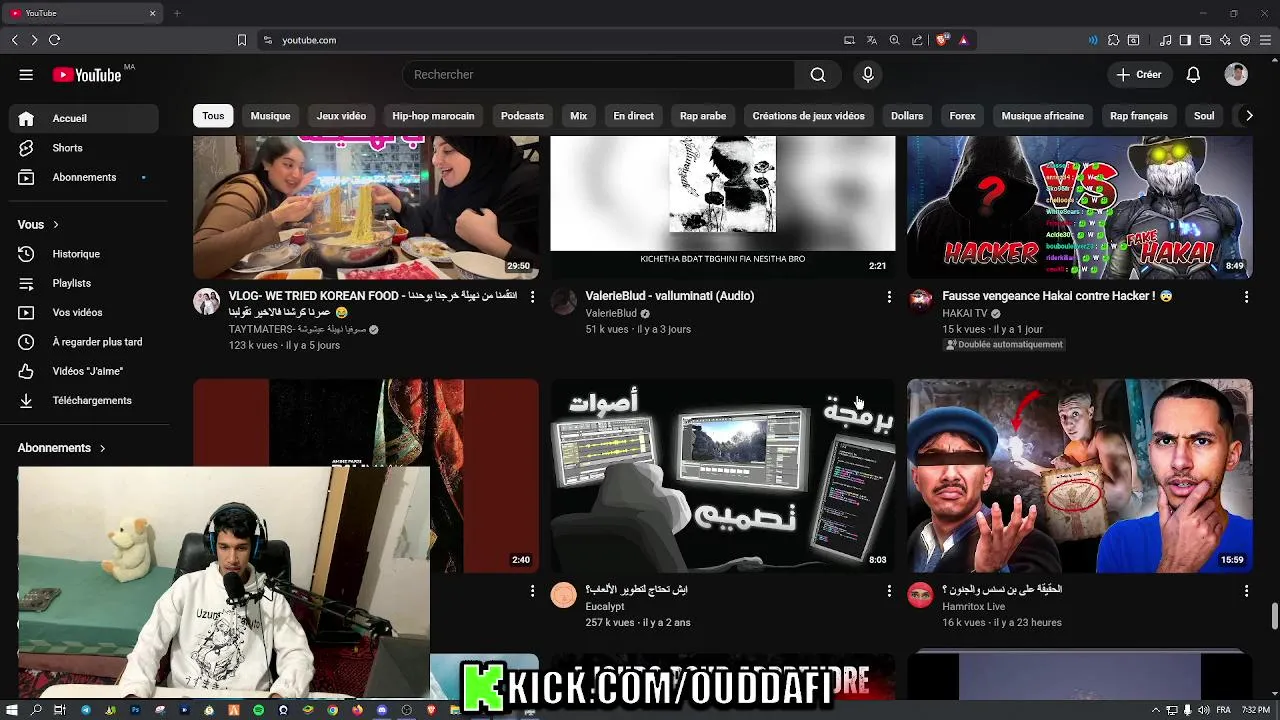Image resolution: width=1280 pixels, height=720 pixels.
Task: Click the Créer button
Action: click(1139, 75)
